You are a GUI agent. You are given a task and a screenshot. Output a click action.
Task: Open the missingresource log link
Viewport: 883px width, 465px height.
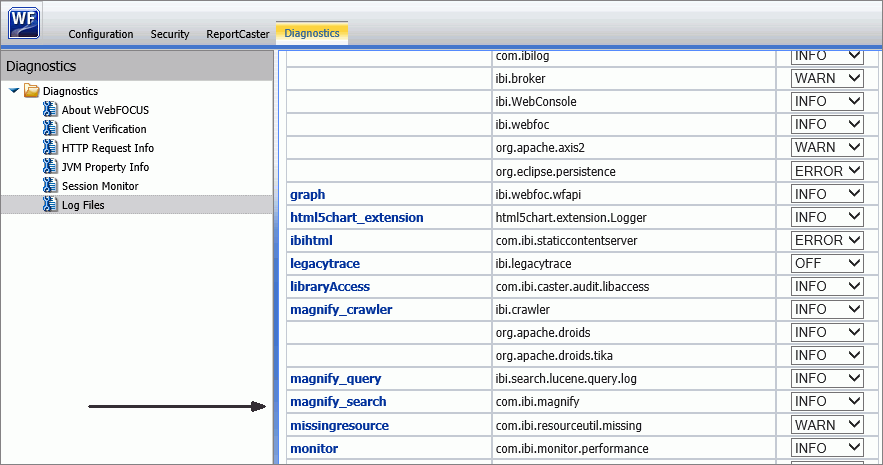click(340, 426)
